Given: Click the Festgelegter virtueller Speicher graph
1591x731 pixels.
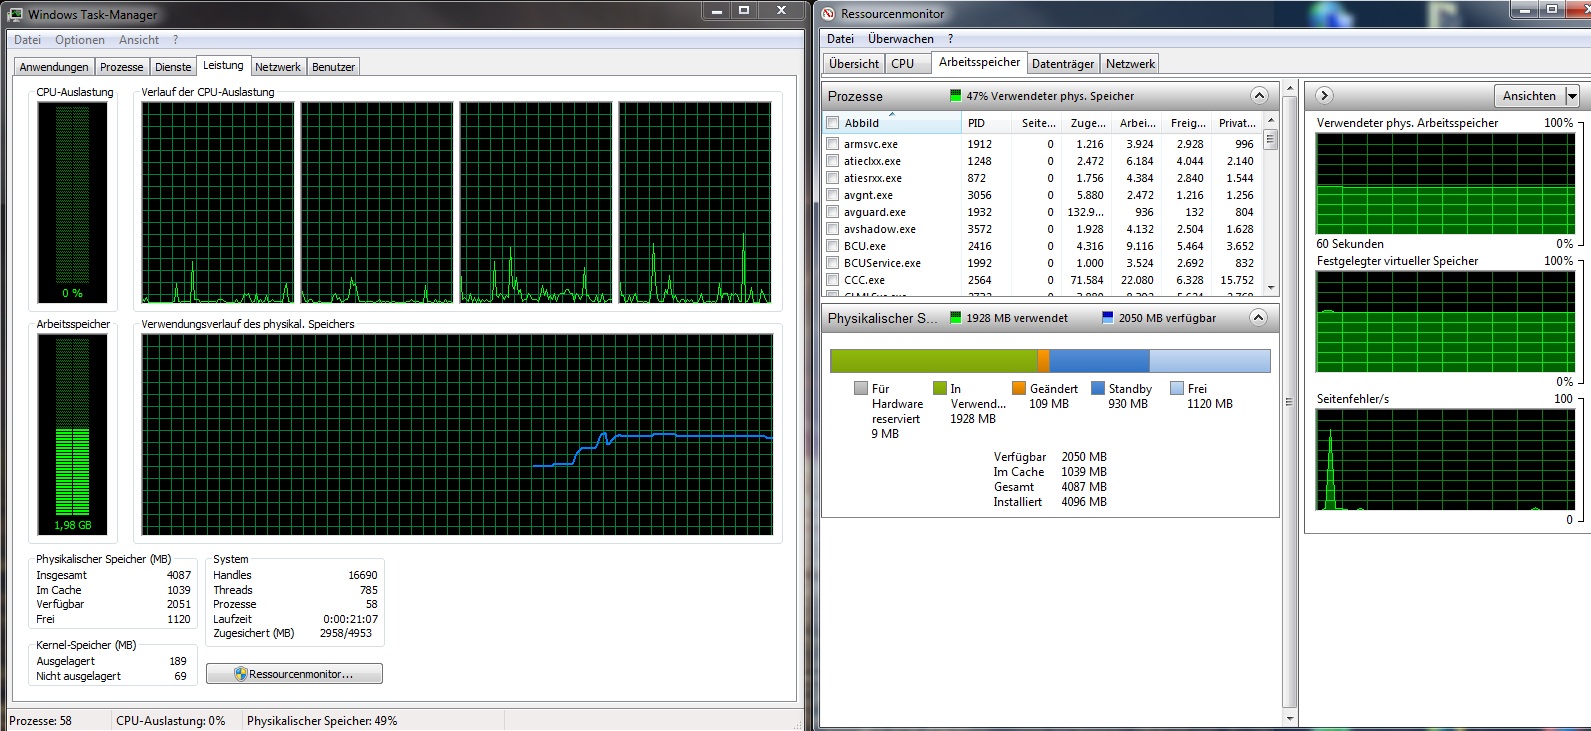Looking at the screenshot, I should coord(1445,322).
